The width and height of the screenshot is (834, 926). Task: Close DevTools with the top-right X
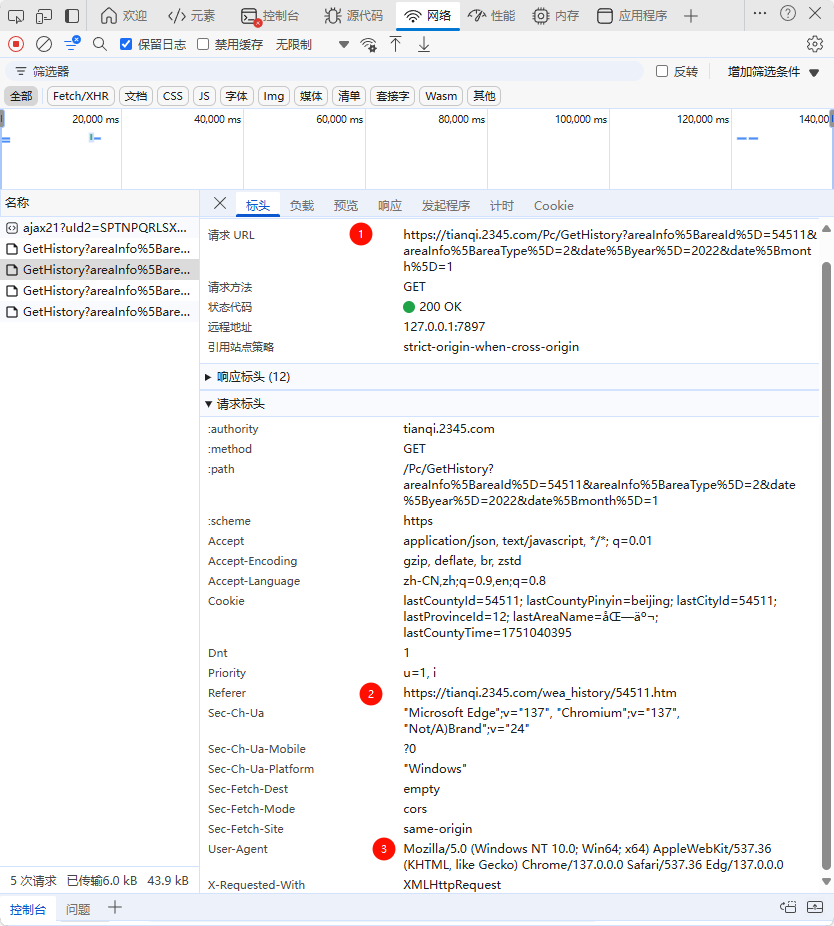pos(815,14)
